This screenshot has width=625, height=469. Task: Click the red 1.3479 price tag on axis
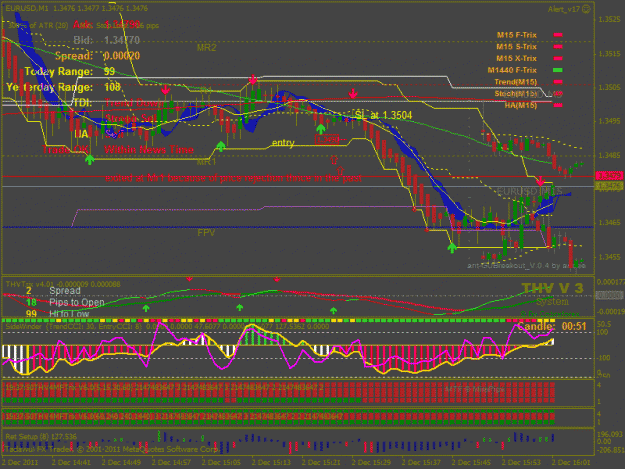[x=609, y=176]
